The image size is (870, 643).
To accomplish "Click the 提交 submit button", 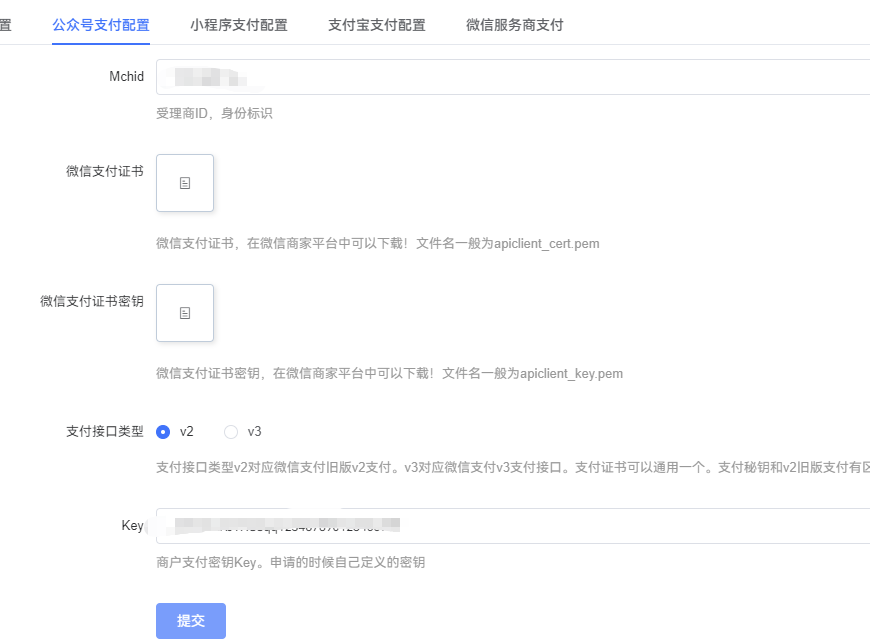I will pos(191,621).
